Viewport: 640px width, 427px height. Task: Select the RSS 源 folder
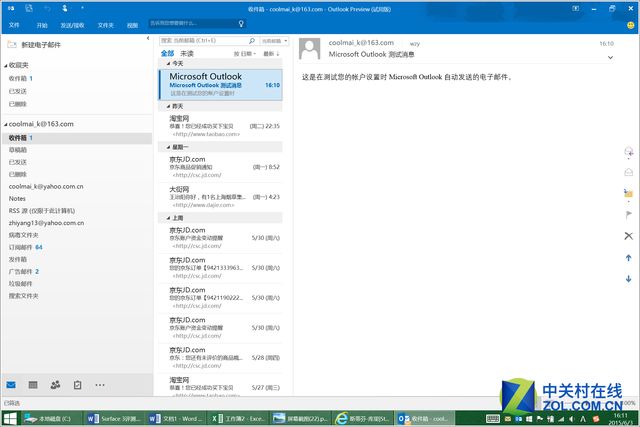[x=42, y=211]
